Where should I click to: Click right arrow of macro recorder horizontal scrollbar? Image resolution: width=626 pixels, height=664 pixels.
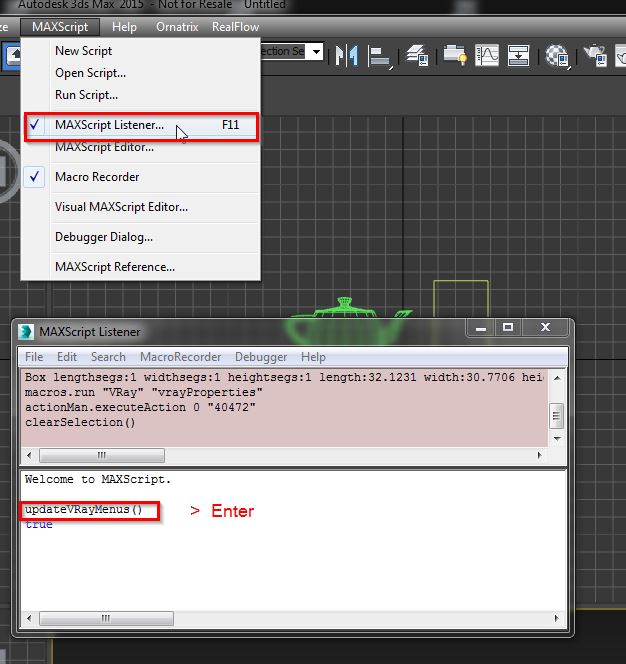coord(539,456)
